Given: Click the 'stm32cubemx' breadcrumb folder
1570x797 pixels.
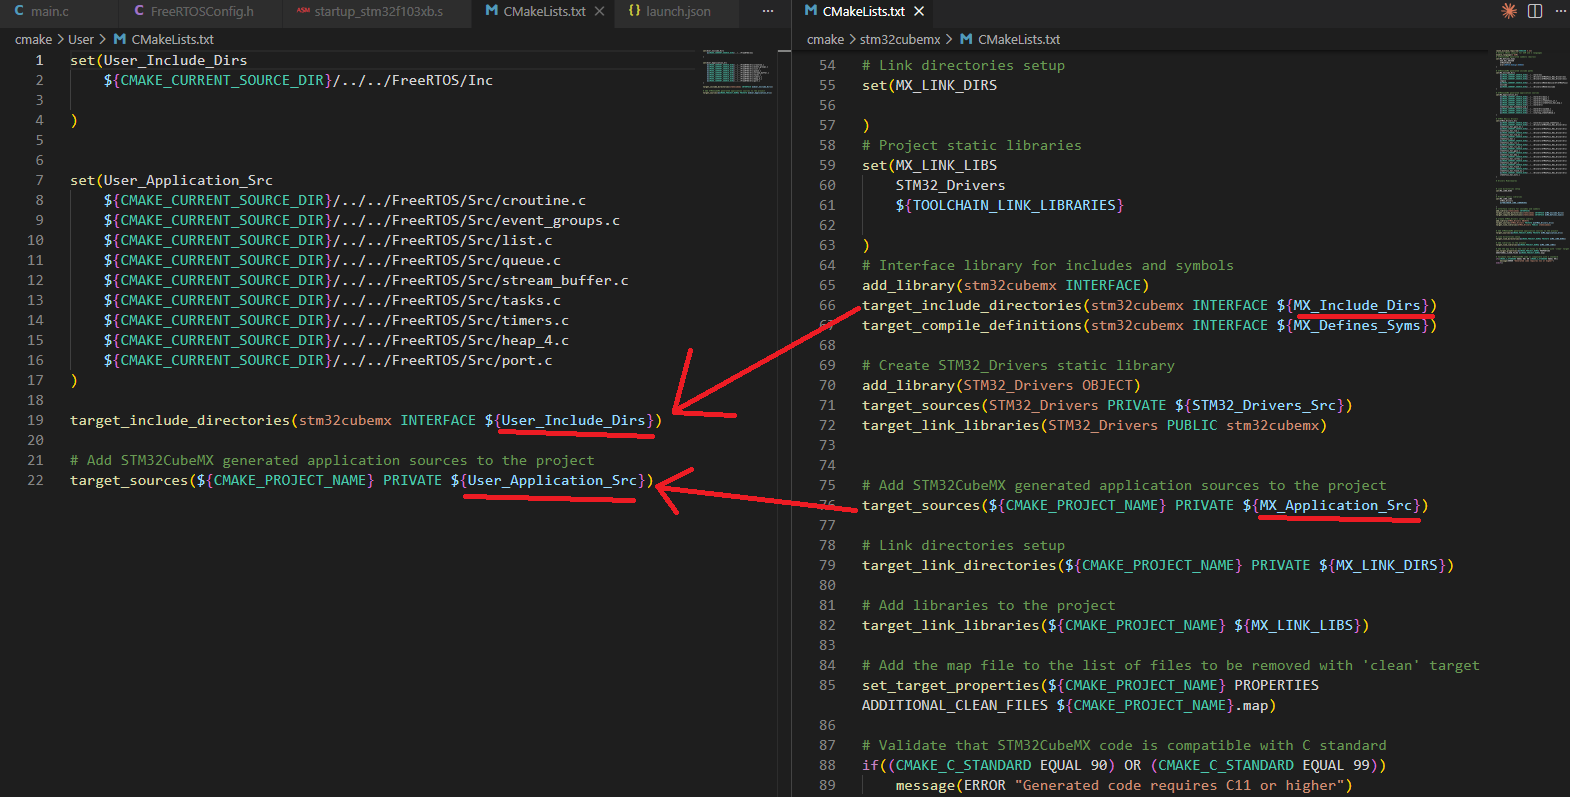Looking at the screenshot, I should coord(900,39).
